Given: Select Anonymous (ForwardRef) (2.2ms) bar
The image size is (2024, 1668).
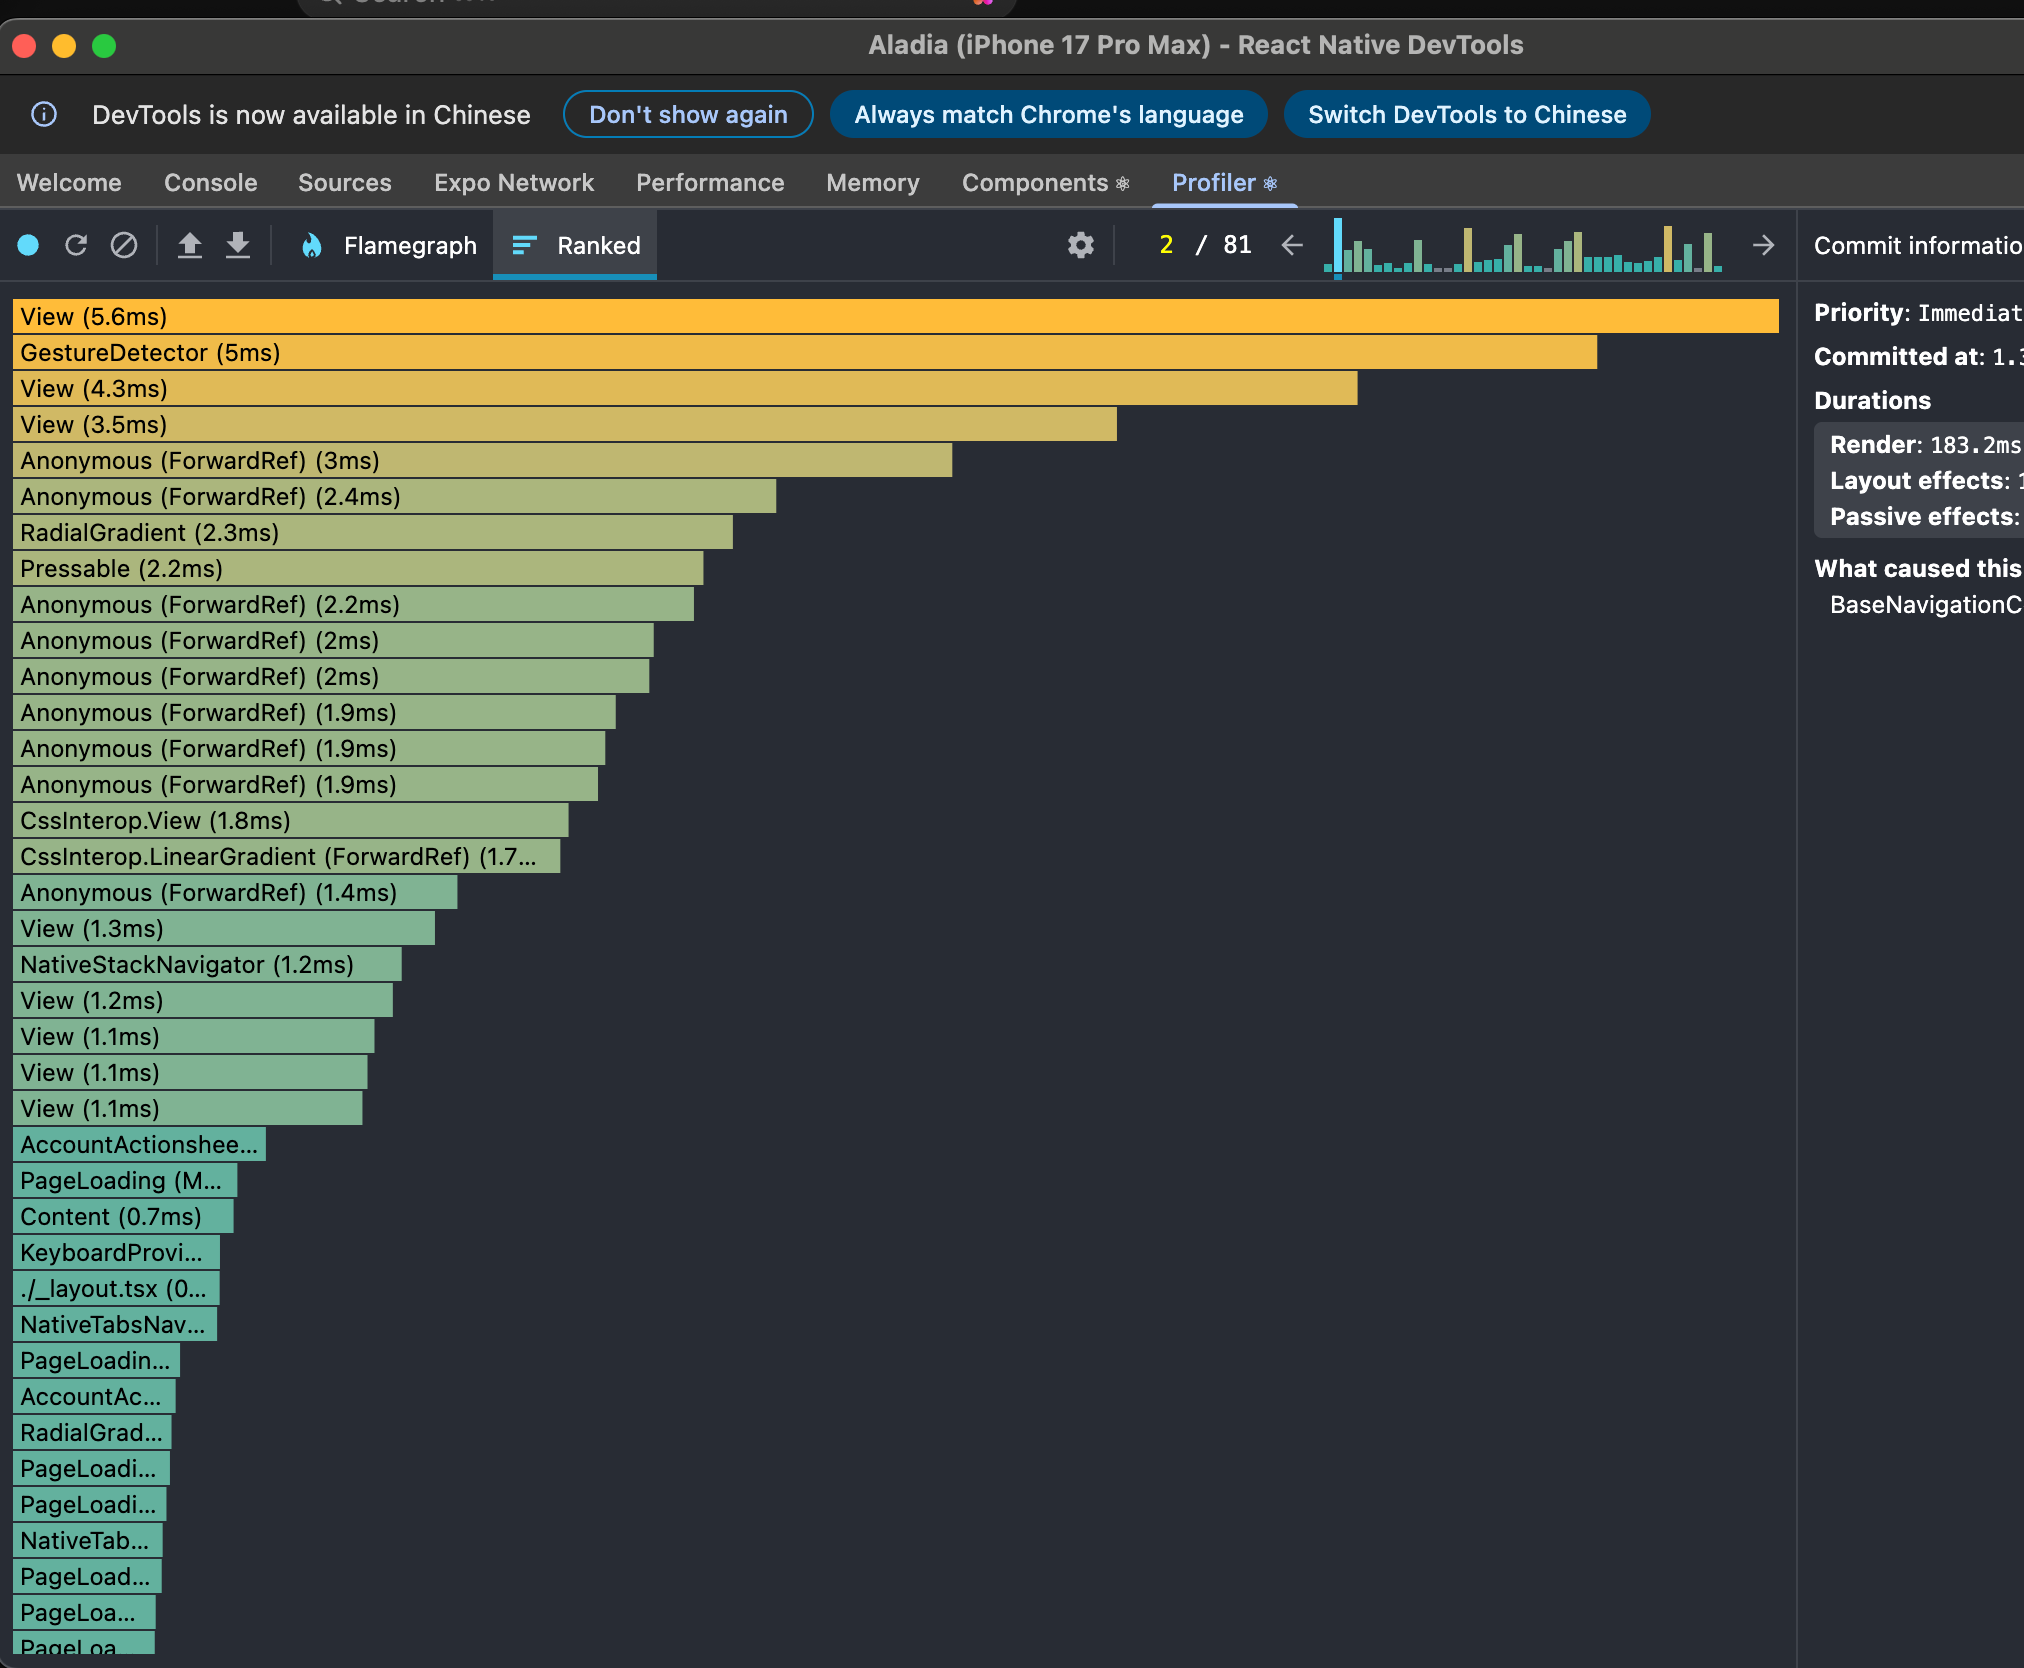Looking at the screenshot, I should [353, 605].
